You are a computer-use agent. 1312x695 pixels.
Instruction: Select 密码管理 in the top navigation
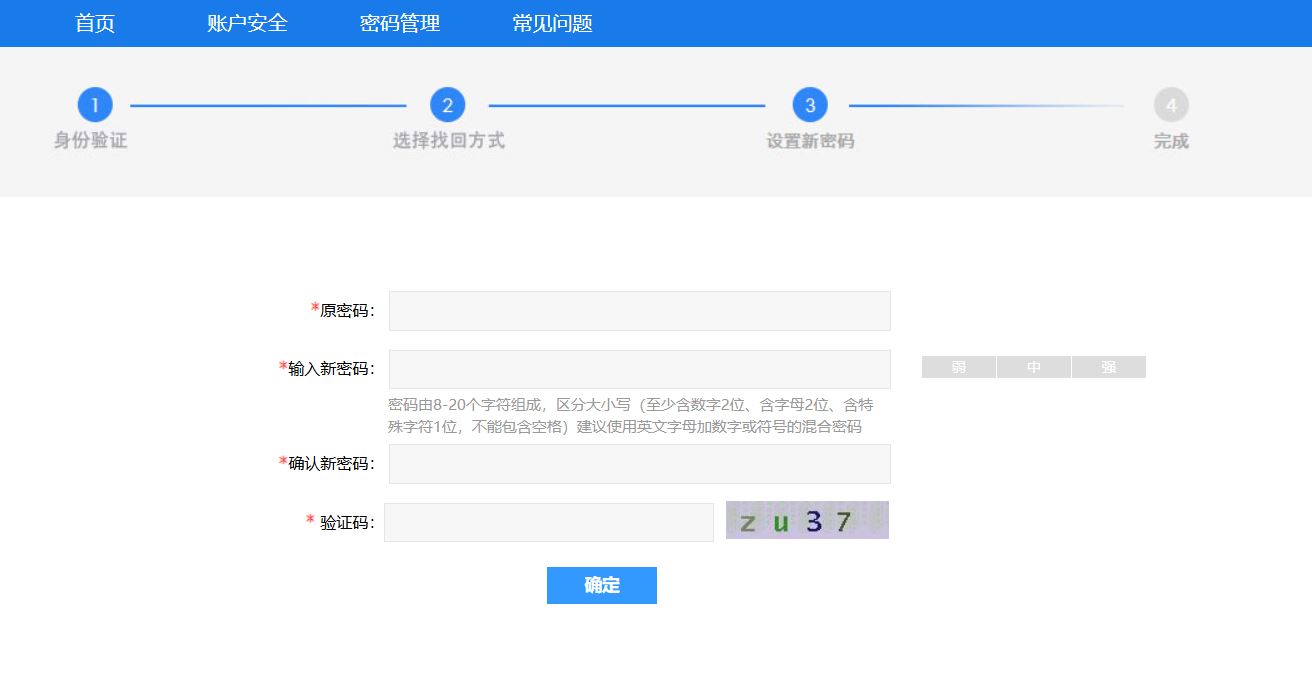tap(400, 23)
